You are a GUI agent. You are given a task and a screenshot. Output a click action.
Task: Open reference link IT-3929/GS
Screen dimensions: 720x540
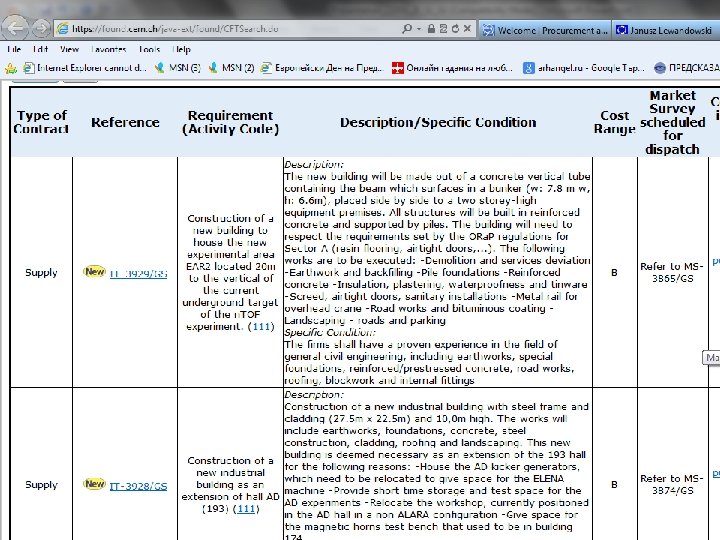click(138, 274)
